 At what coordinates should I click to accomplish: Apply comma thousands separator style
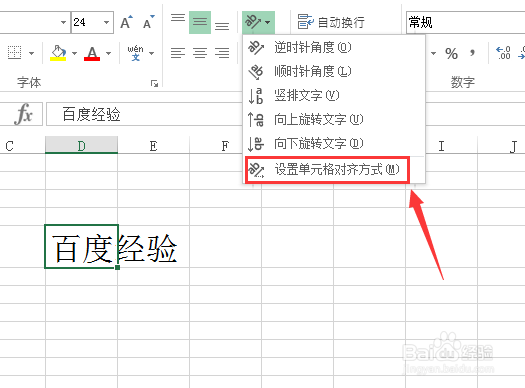click(472, 53)
